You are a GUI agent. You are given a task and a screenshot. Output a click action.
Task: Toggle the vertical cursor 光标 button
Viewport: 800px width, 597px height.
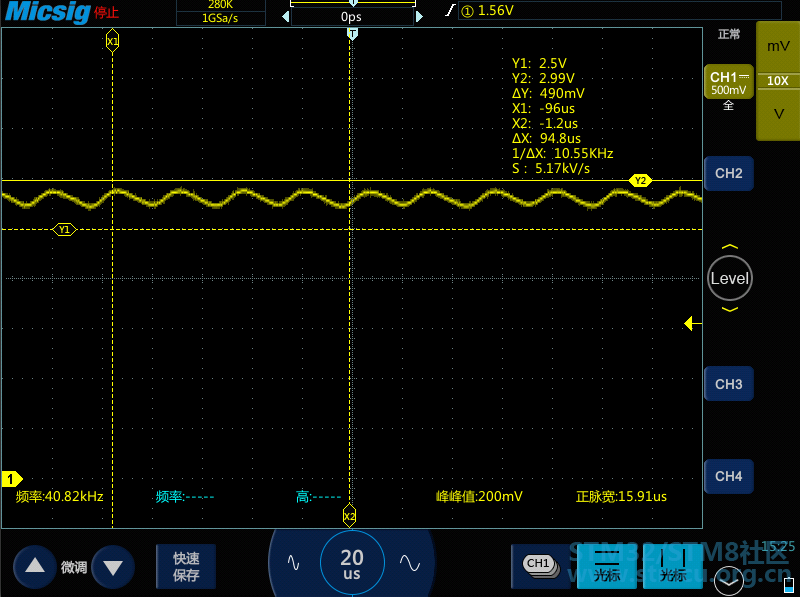click(672, 566)
